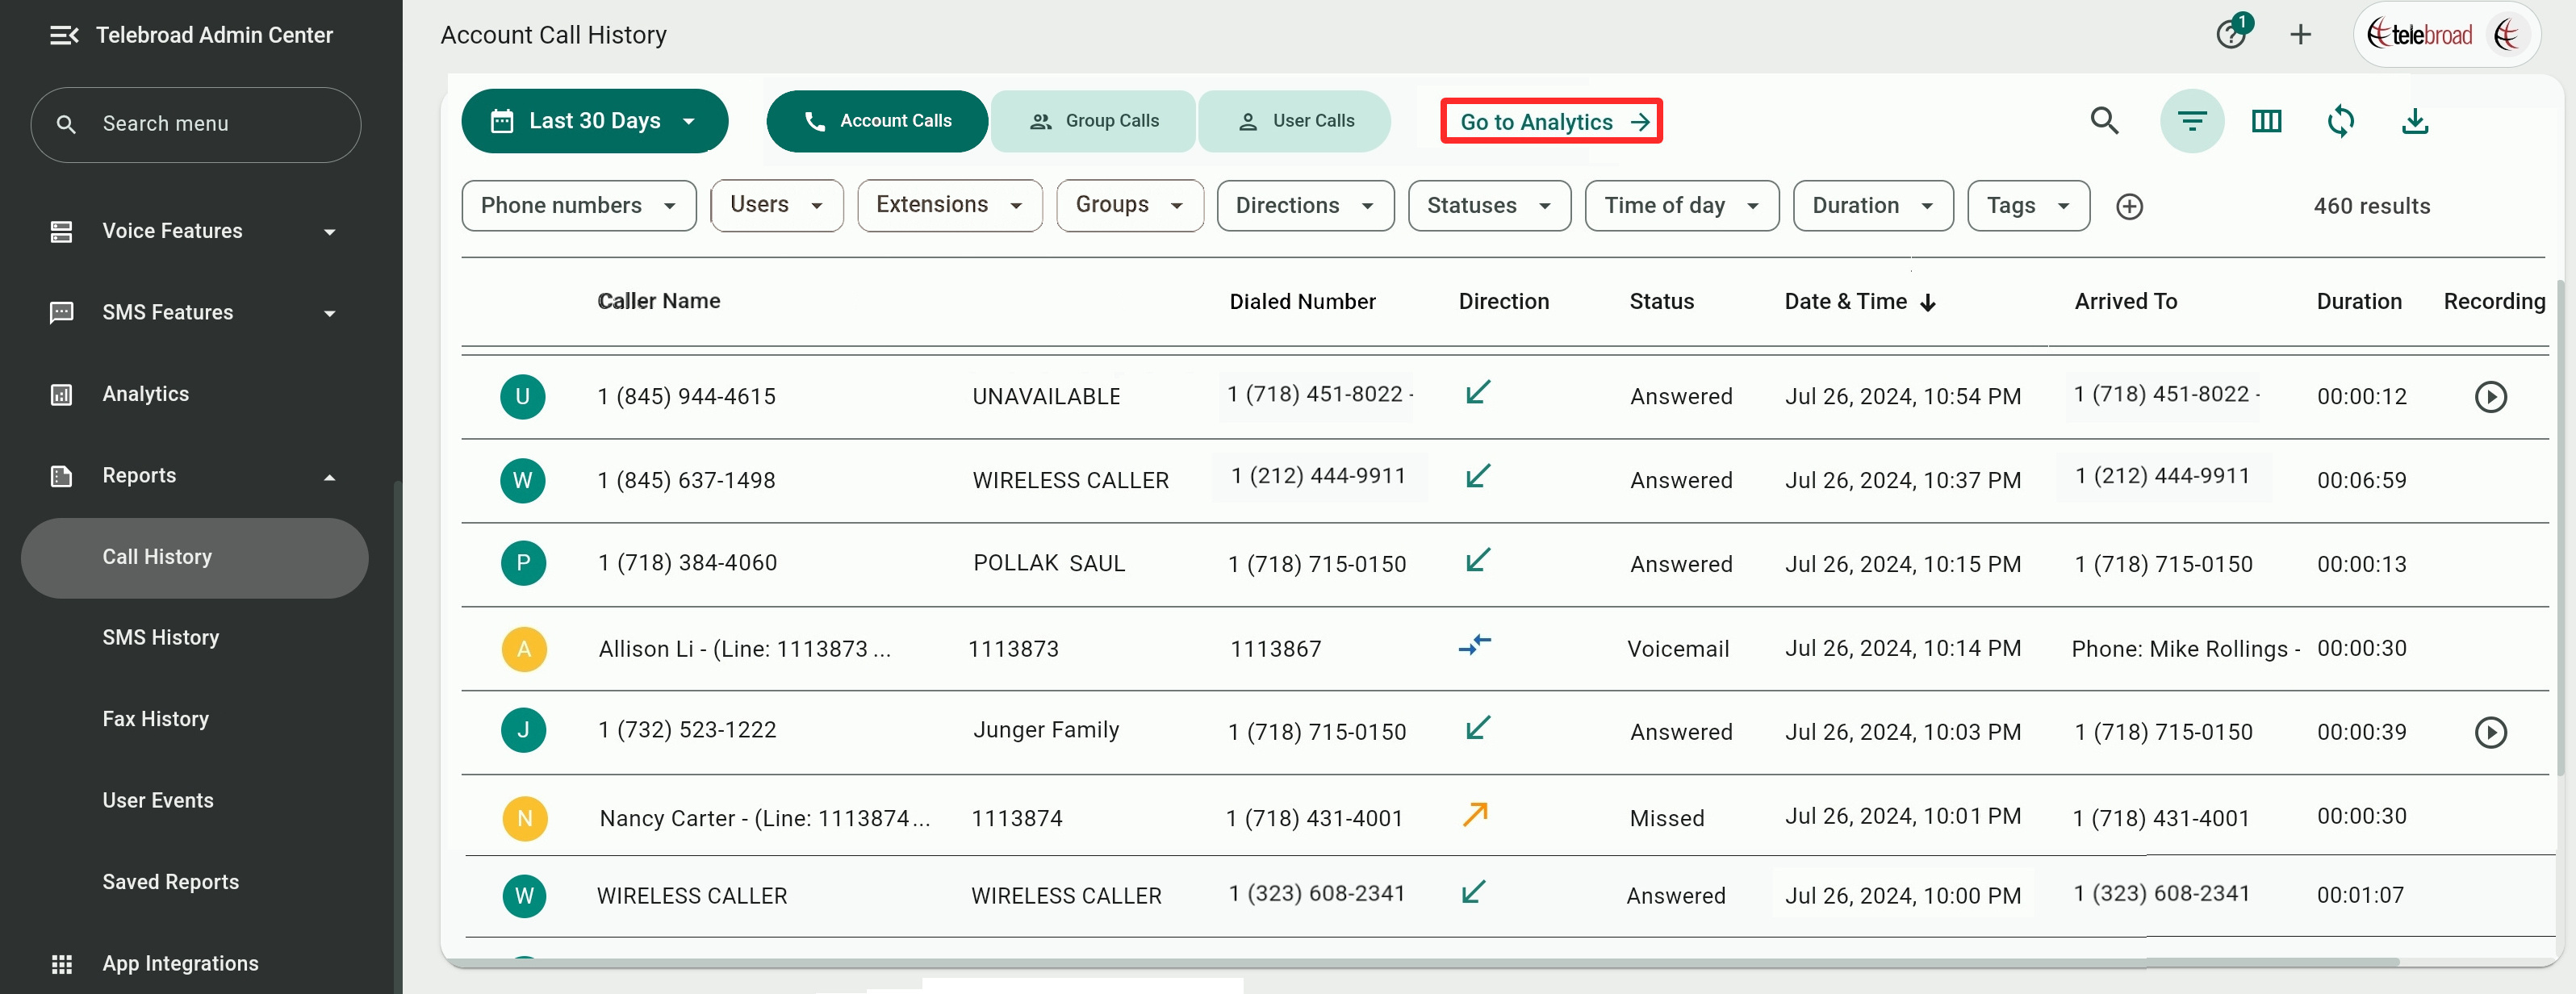2576x994 pixels.
Task: Toggle the filter list icon
Action: (2191, 121)
